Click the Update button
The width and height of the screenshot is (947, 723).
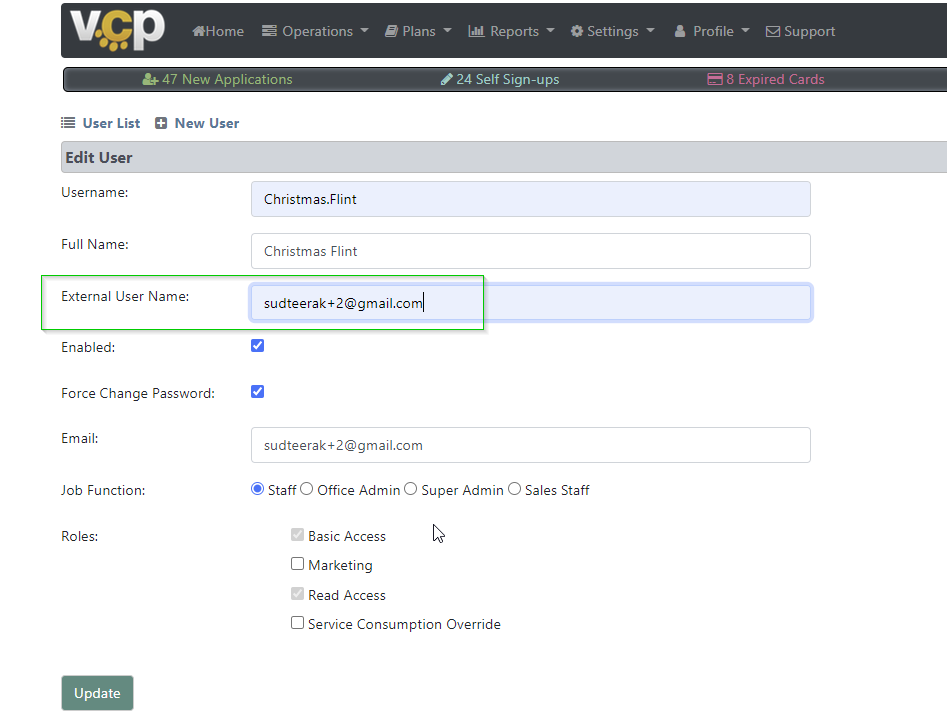tap(97, 693)
